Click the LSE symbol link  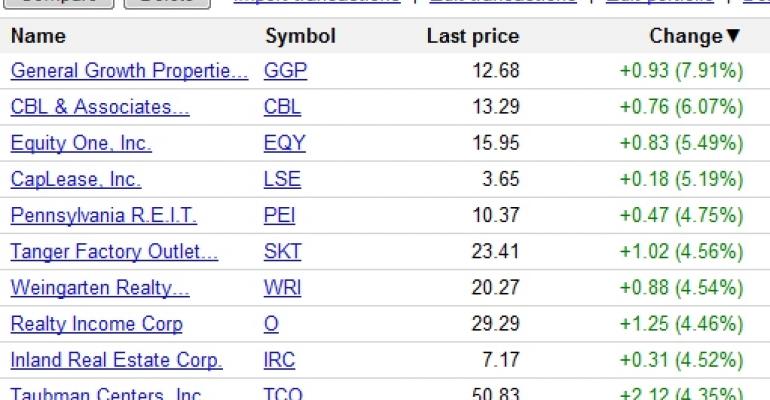pos(282,180)
